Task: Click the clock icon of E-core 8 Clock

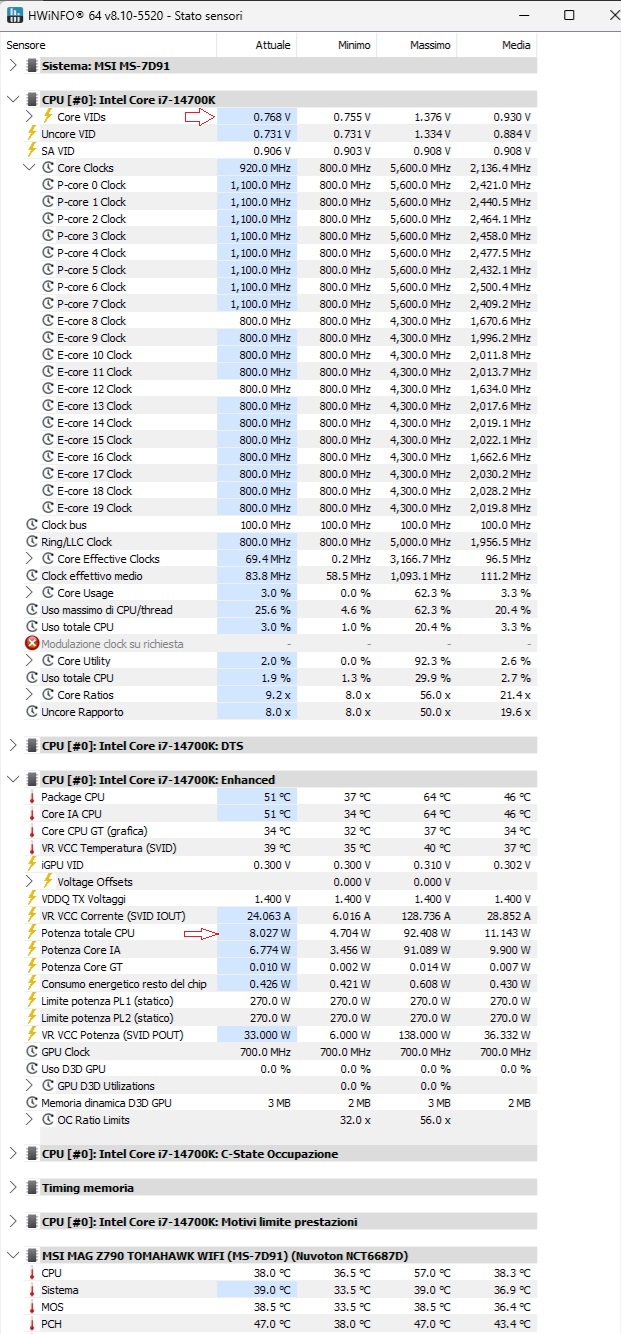Action: tap(47, 320)
